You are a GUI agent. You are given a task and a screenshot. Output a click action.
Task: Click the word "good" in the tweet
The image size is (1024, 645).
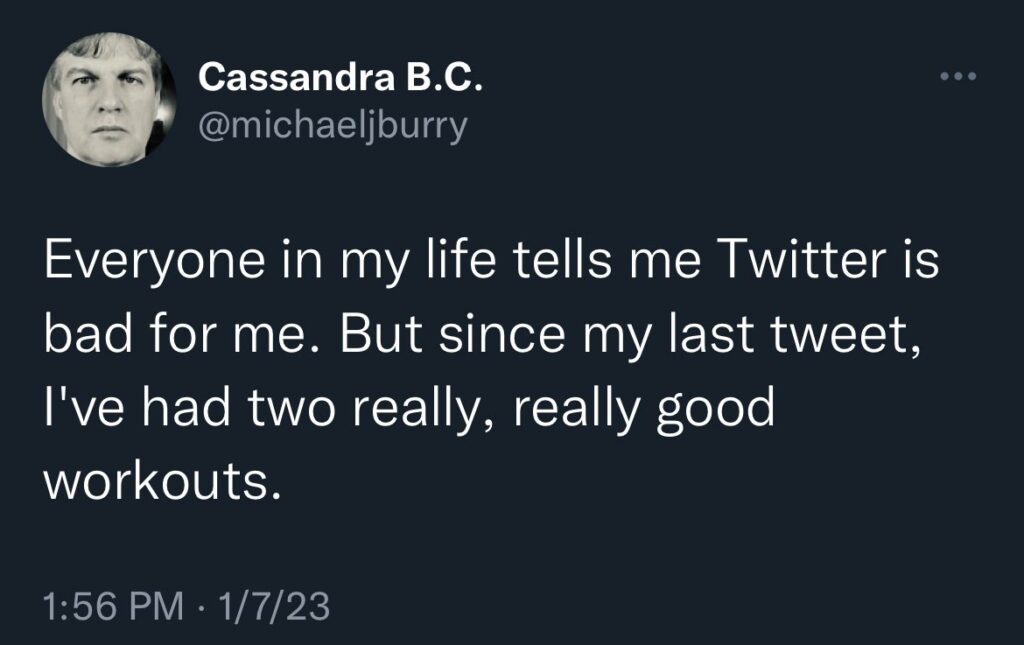715,408
